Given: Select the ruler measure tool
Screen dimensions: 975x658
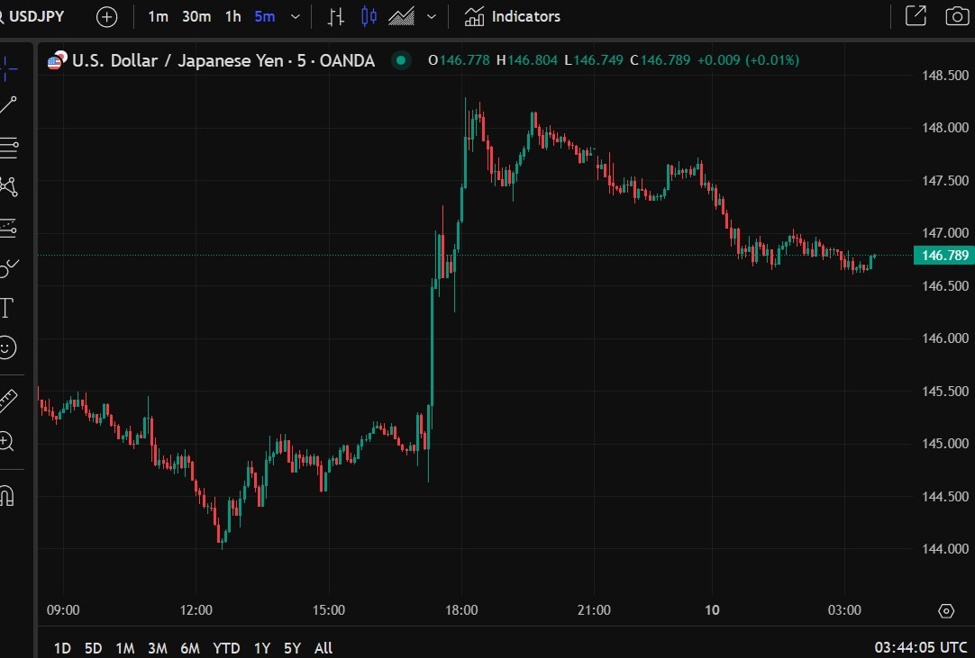Looking at the screenshot, I should point(8,401).
